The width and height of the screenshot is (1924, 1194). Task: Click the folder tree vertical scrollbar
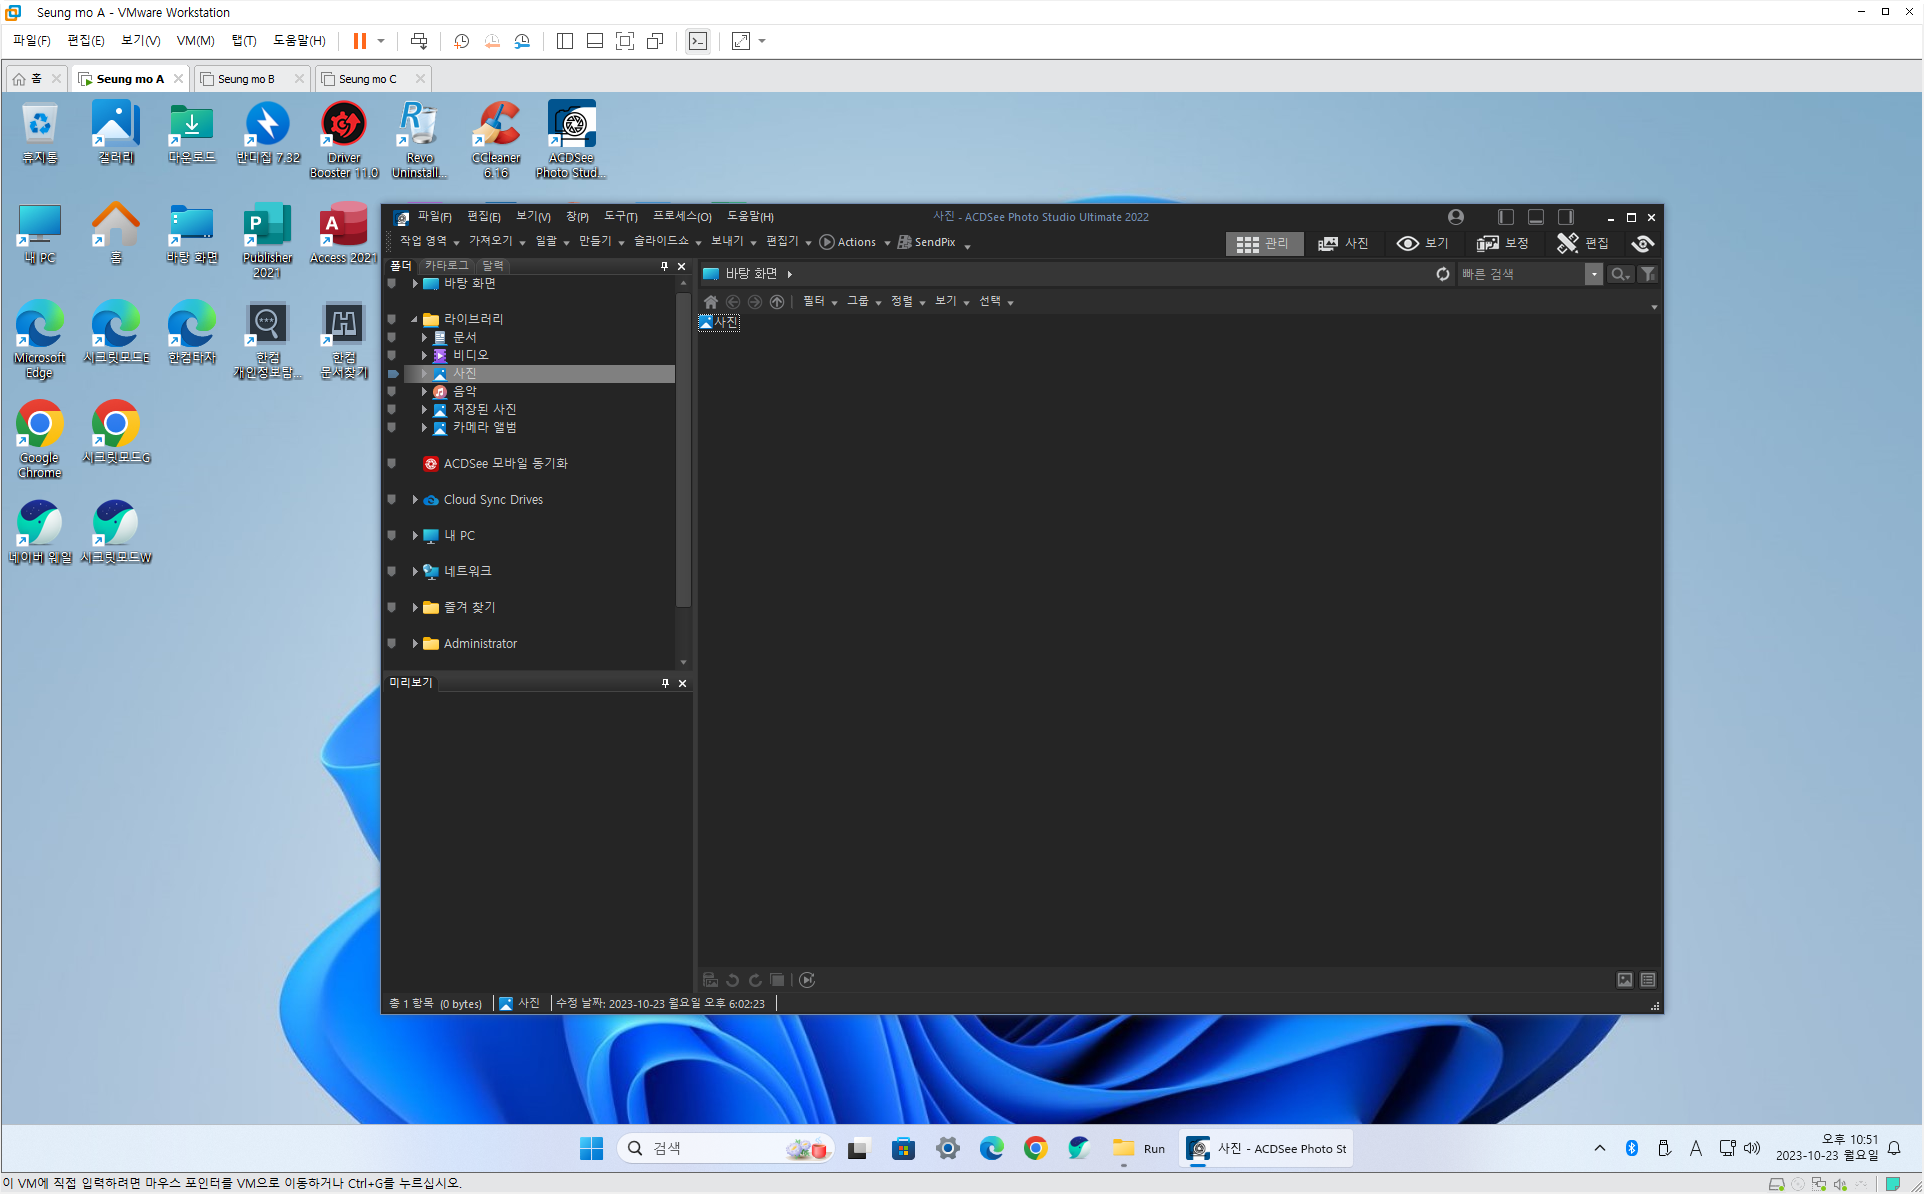point(683,450)
